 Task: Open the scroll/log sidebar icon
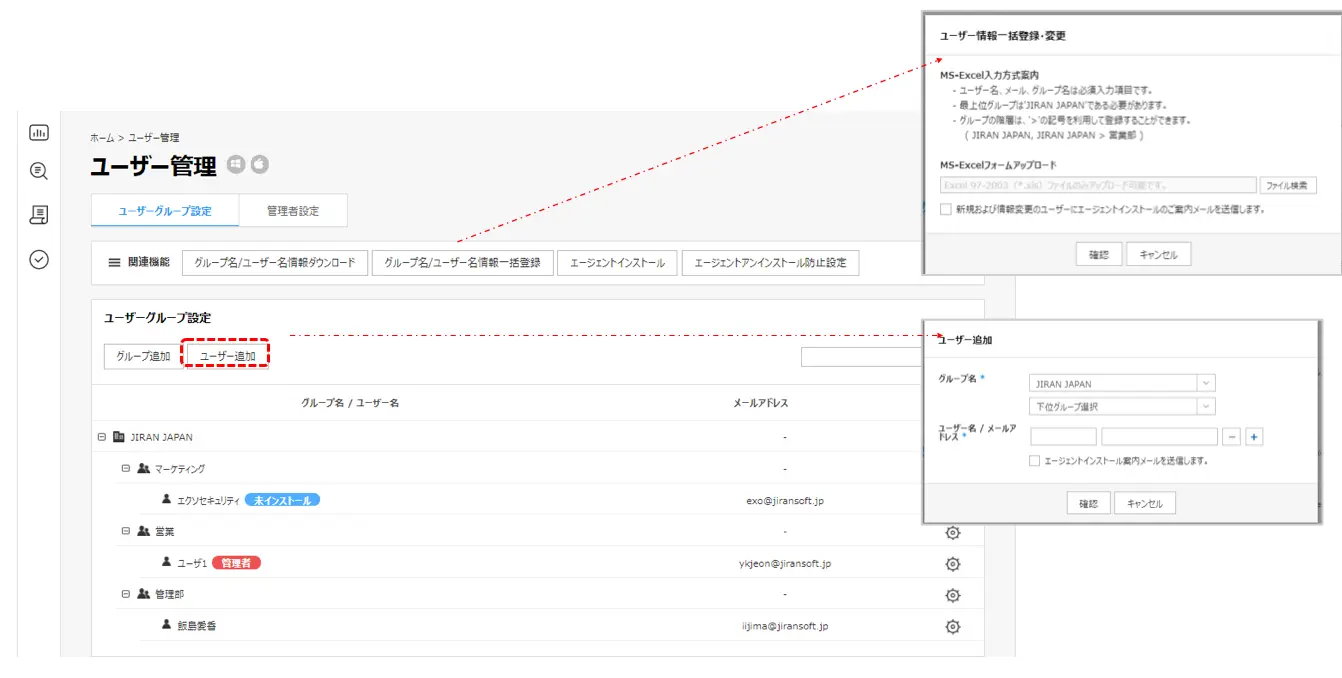[x=39, y=214]
